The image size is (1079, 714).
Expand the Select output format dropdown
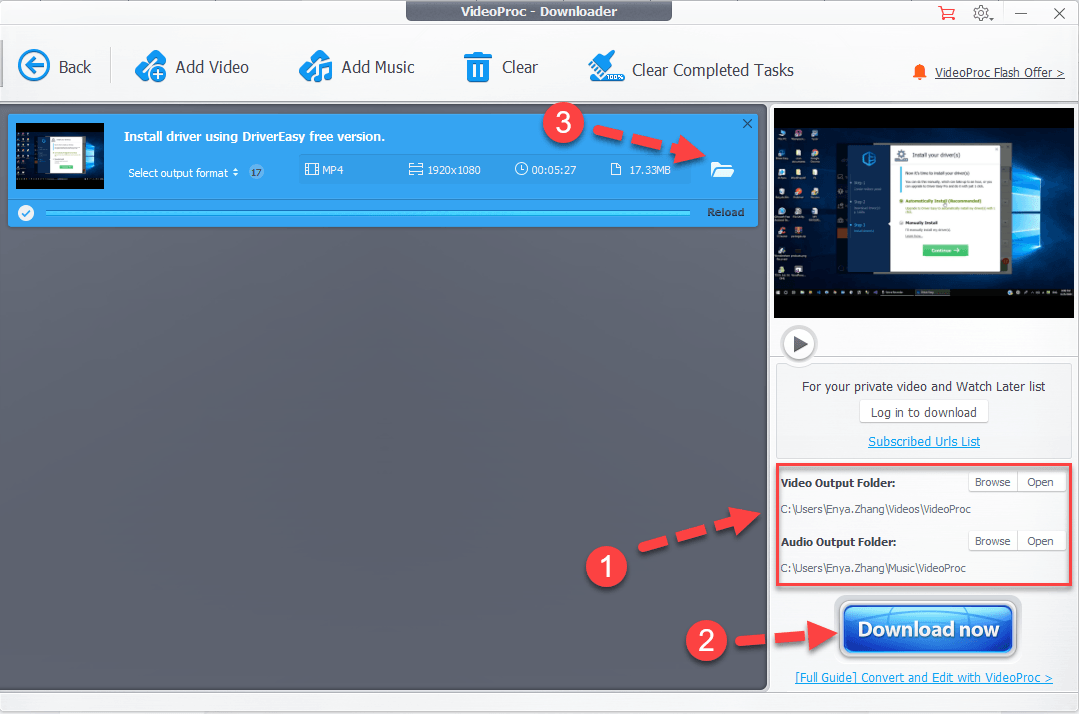tap(183, 173)
